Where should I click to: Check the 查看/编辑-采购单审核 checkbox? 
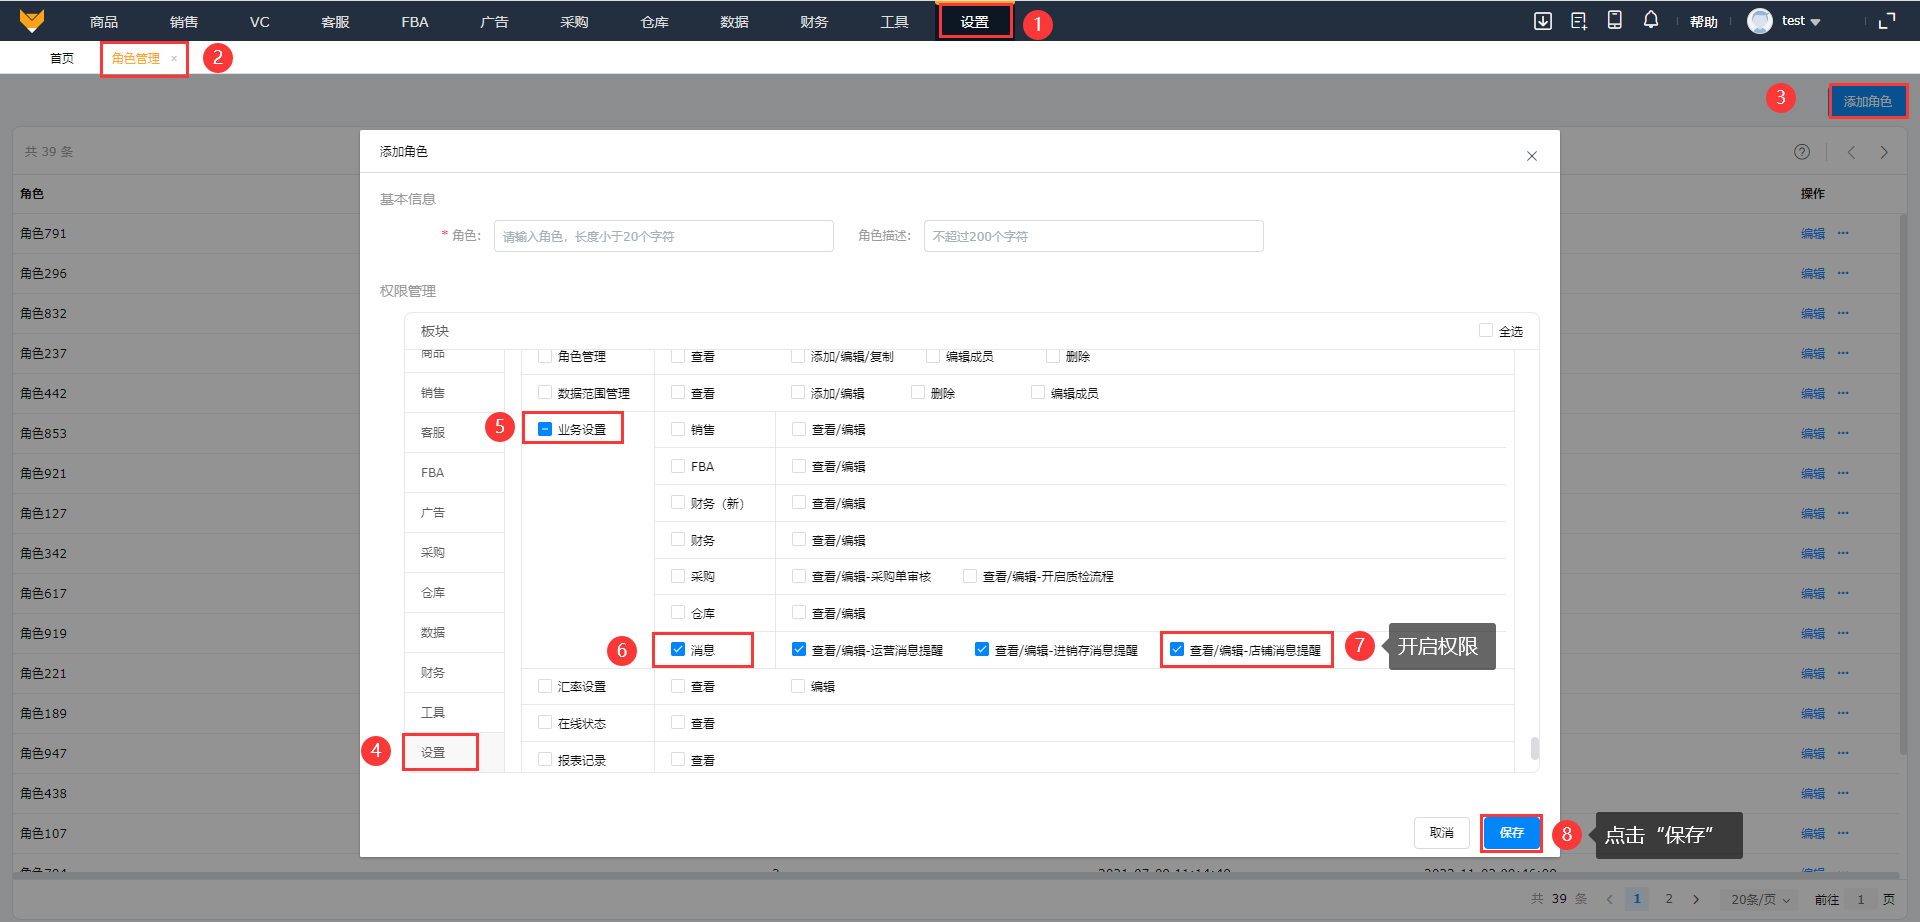coord(799,576)
